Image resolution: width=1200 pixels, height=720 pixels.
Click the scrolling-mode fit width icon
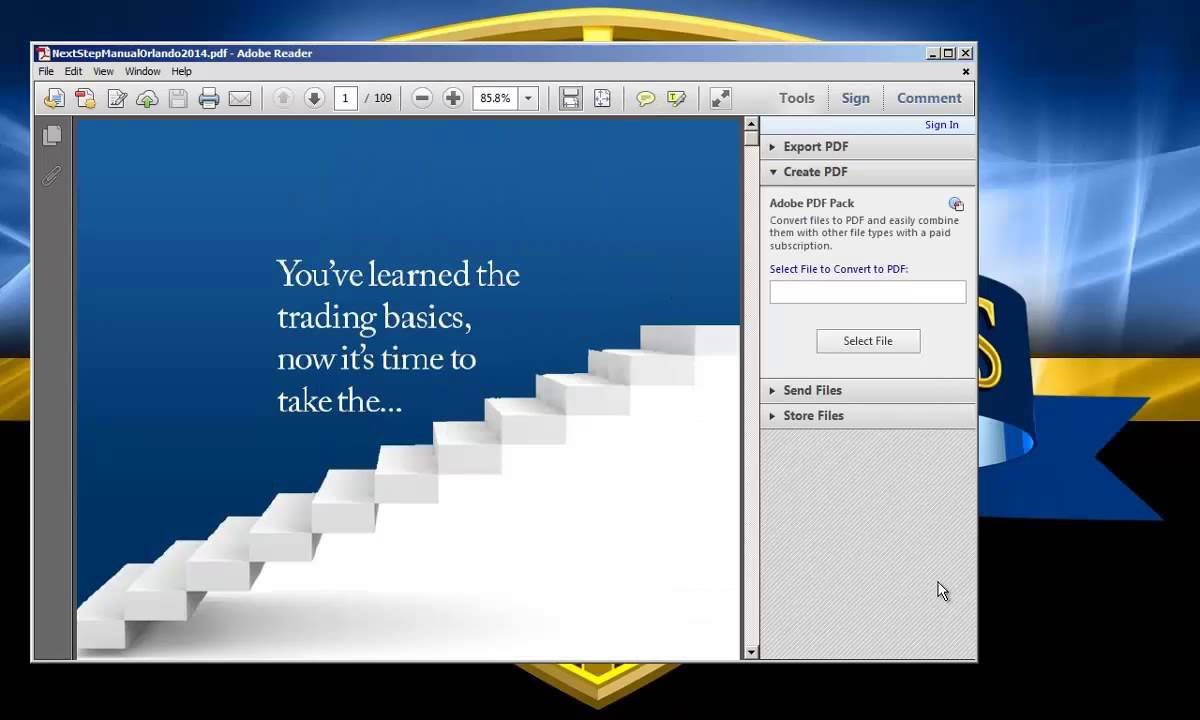570,98
